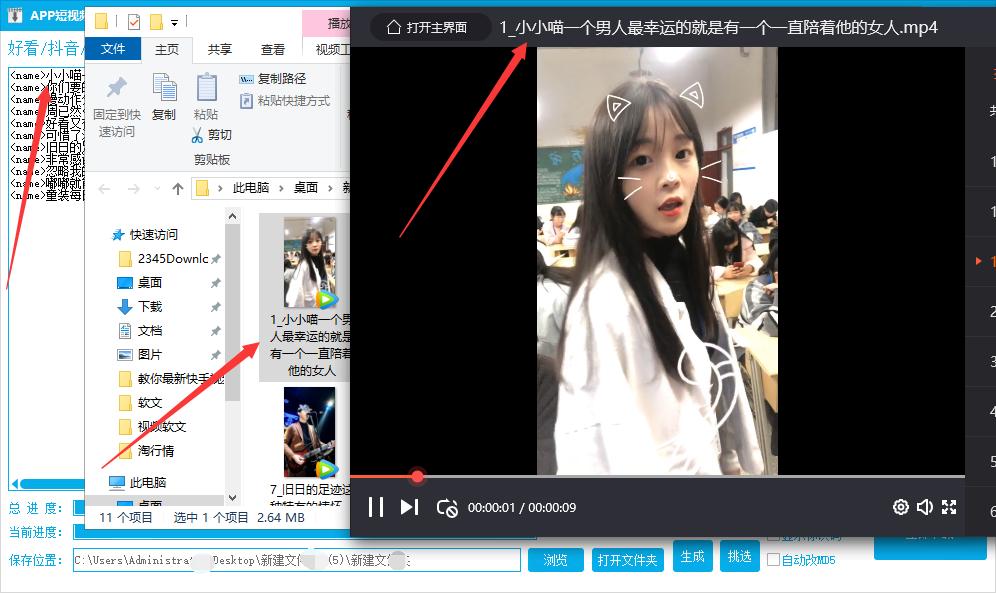Click the 保存位置 save path input field
The width and height of the screenshot is (996, 593).
(x=297, y=560)
